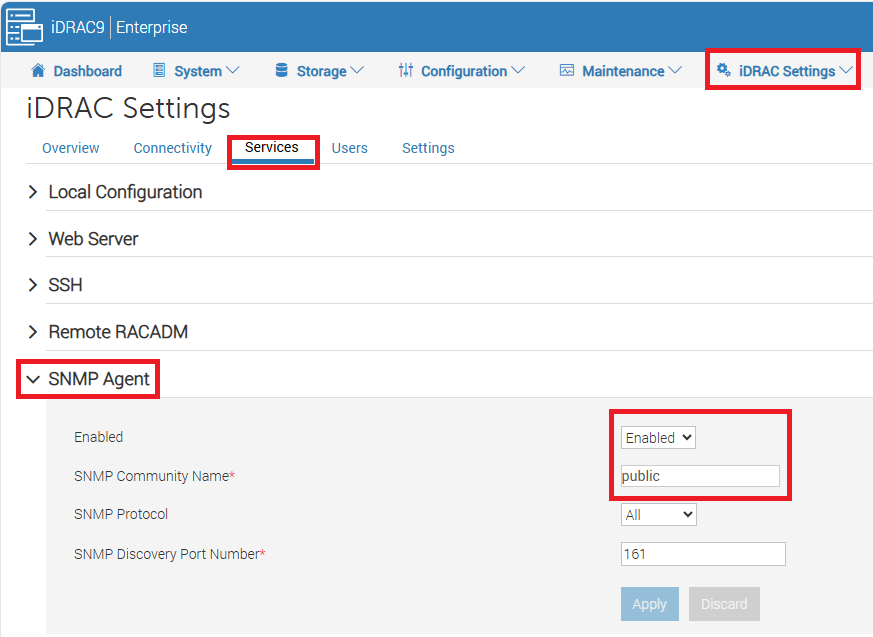Click the Apply button
This screenshot has width=873, height=637.
point(650,604)
